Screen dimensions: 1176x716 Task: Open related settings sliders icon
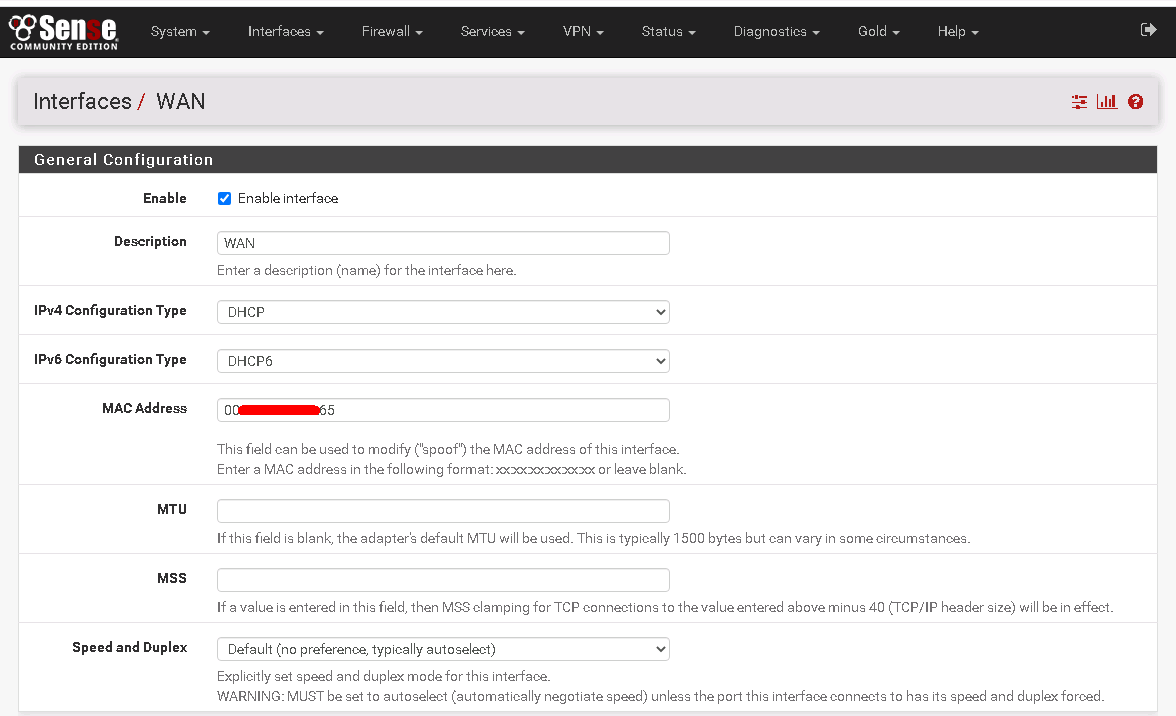(x=1079, y=102)
